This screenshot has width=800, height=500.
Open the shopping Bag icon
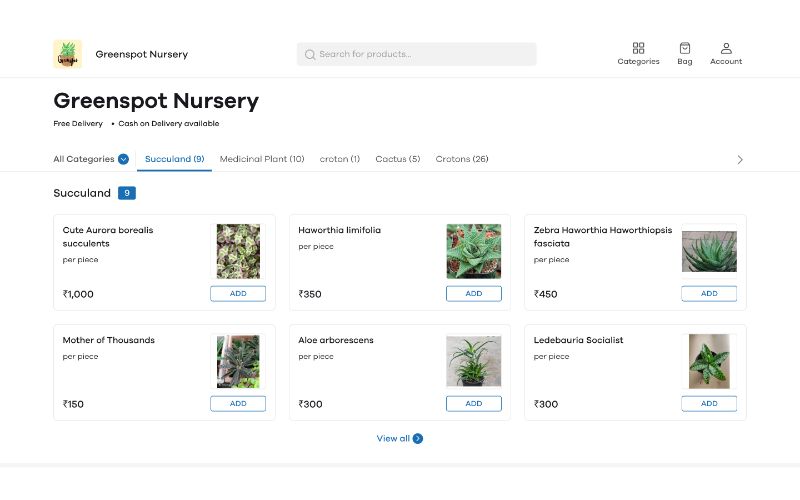coord(685,48)
